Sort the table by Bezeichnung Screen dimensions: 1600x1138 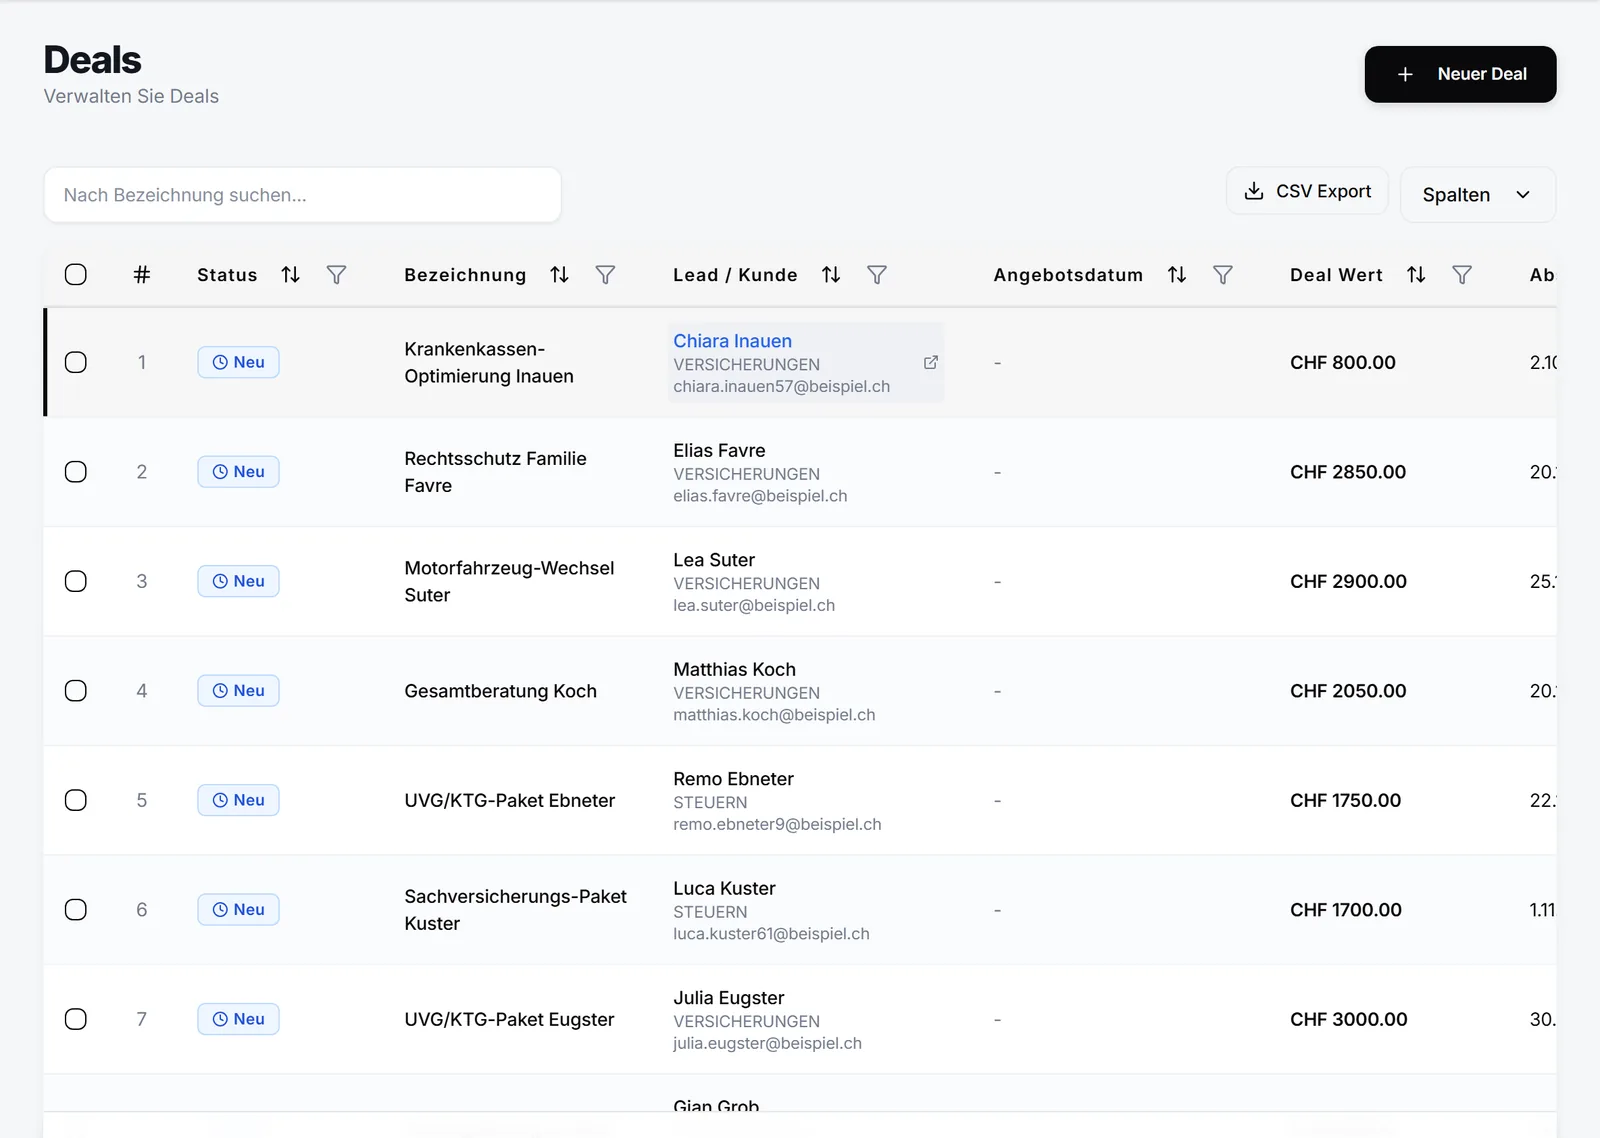tap(559, 275)
